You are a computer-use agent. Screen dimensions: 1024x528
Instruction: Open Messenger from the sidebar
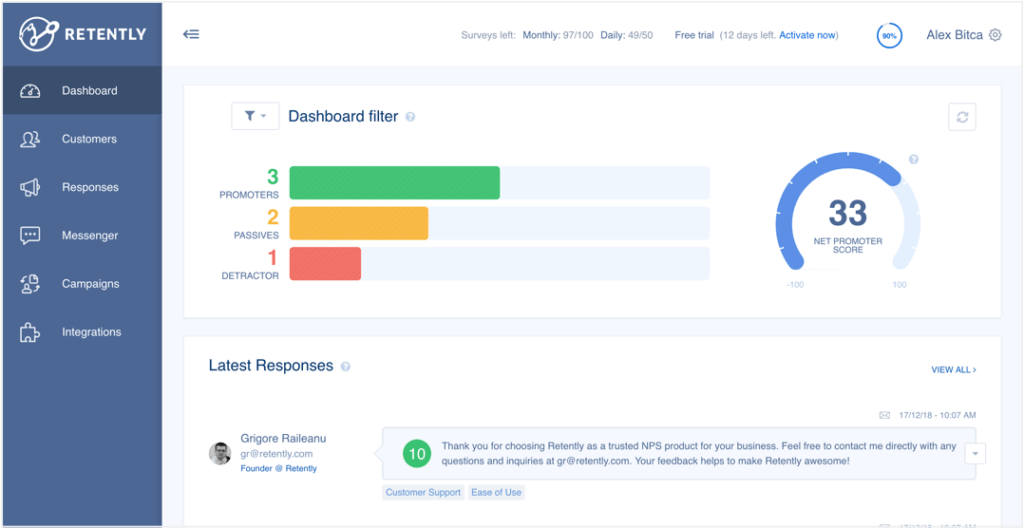coord(82,235)
